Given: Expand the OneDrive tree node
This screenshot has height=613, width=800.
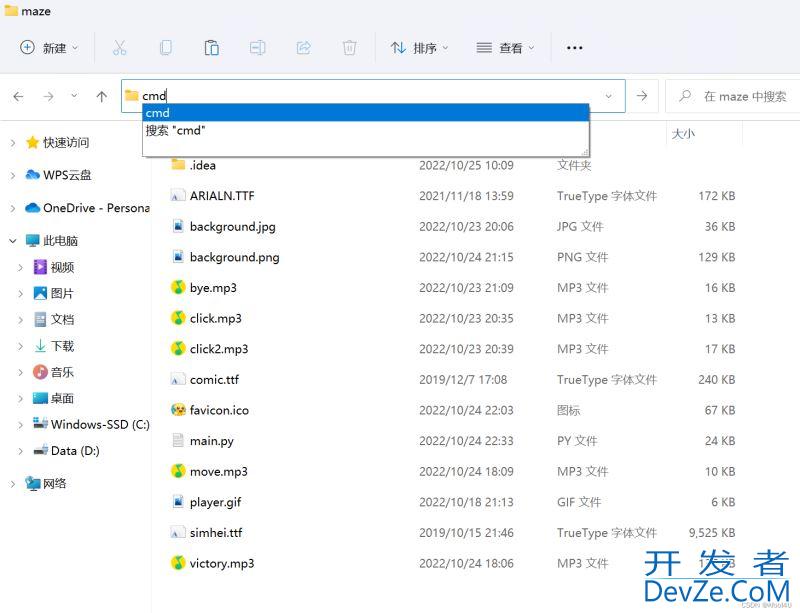Looking at the screenshot, I should coord(13,208).
